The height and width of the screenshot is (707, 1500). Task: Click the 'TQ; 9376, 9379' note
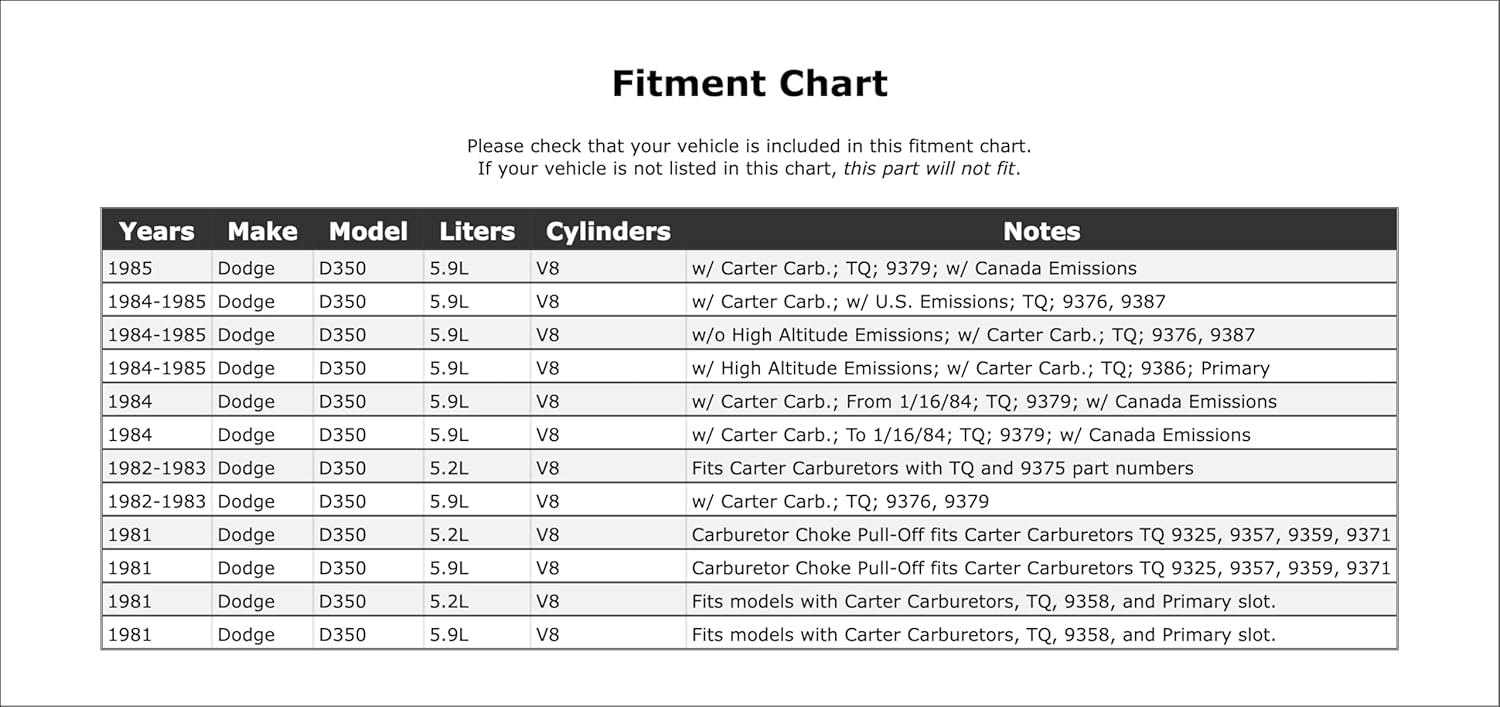840,501
